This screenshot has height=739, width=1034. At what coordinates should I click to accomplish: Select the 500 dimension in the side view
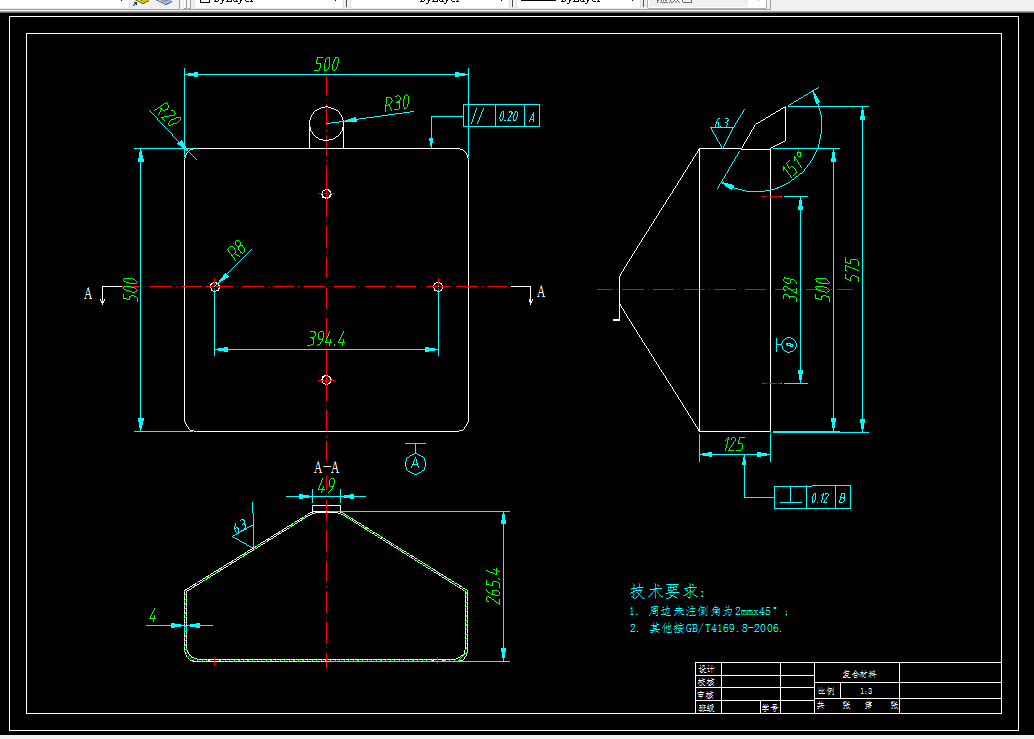tap(822, 289)
